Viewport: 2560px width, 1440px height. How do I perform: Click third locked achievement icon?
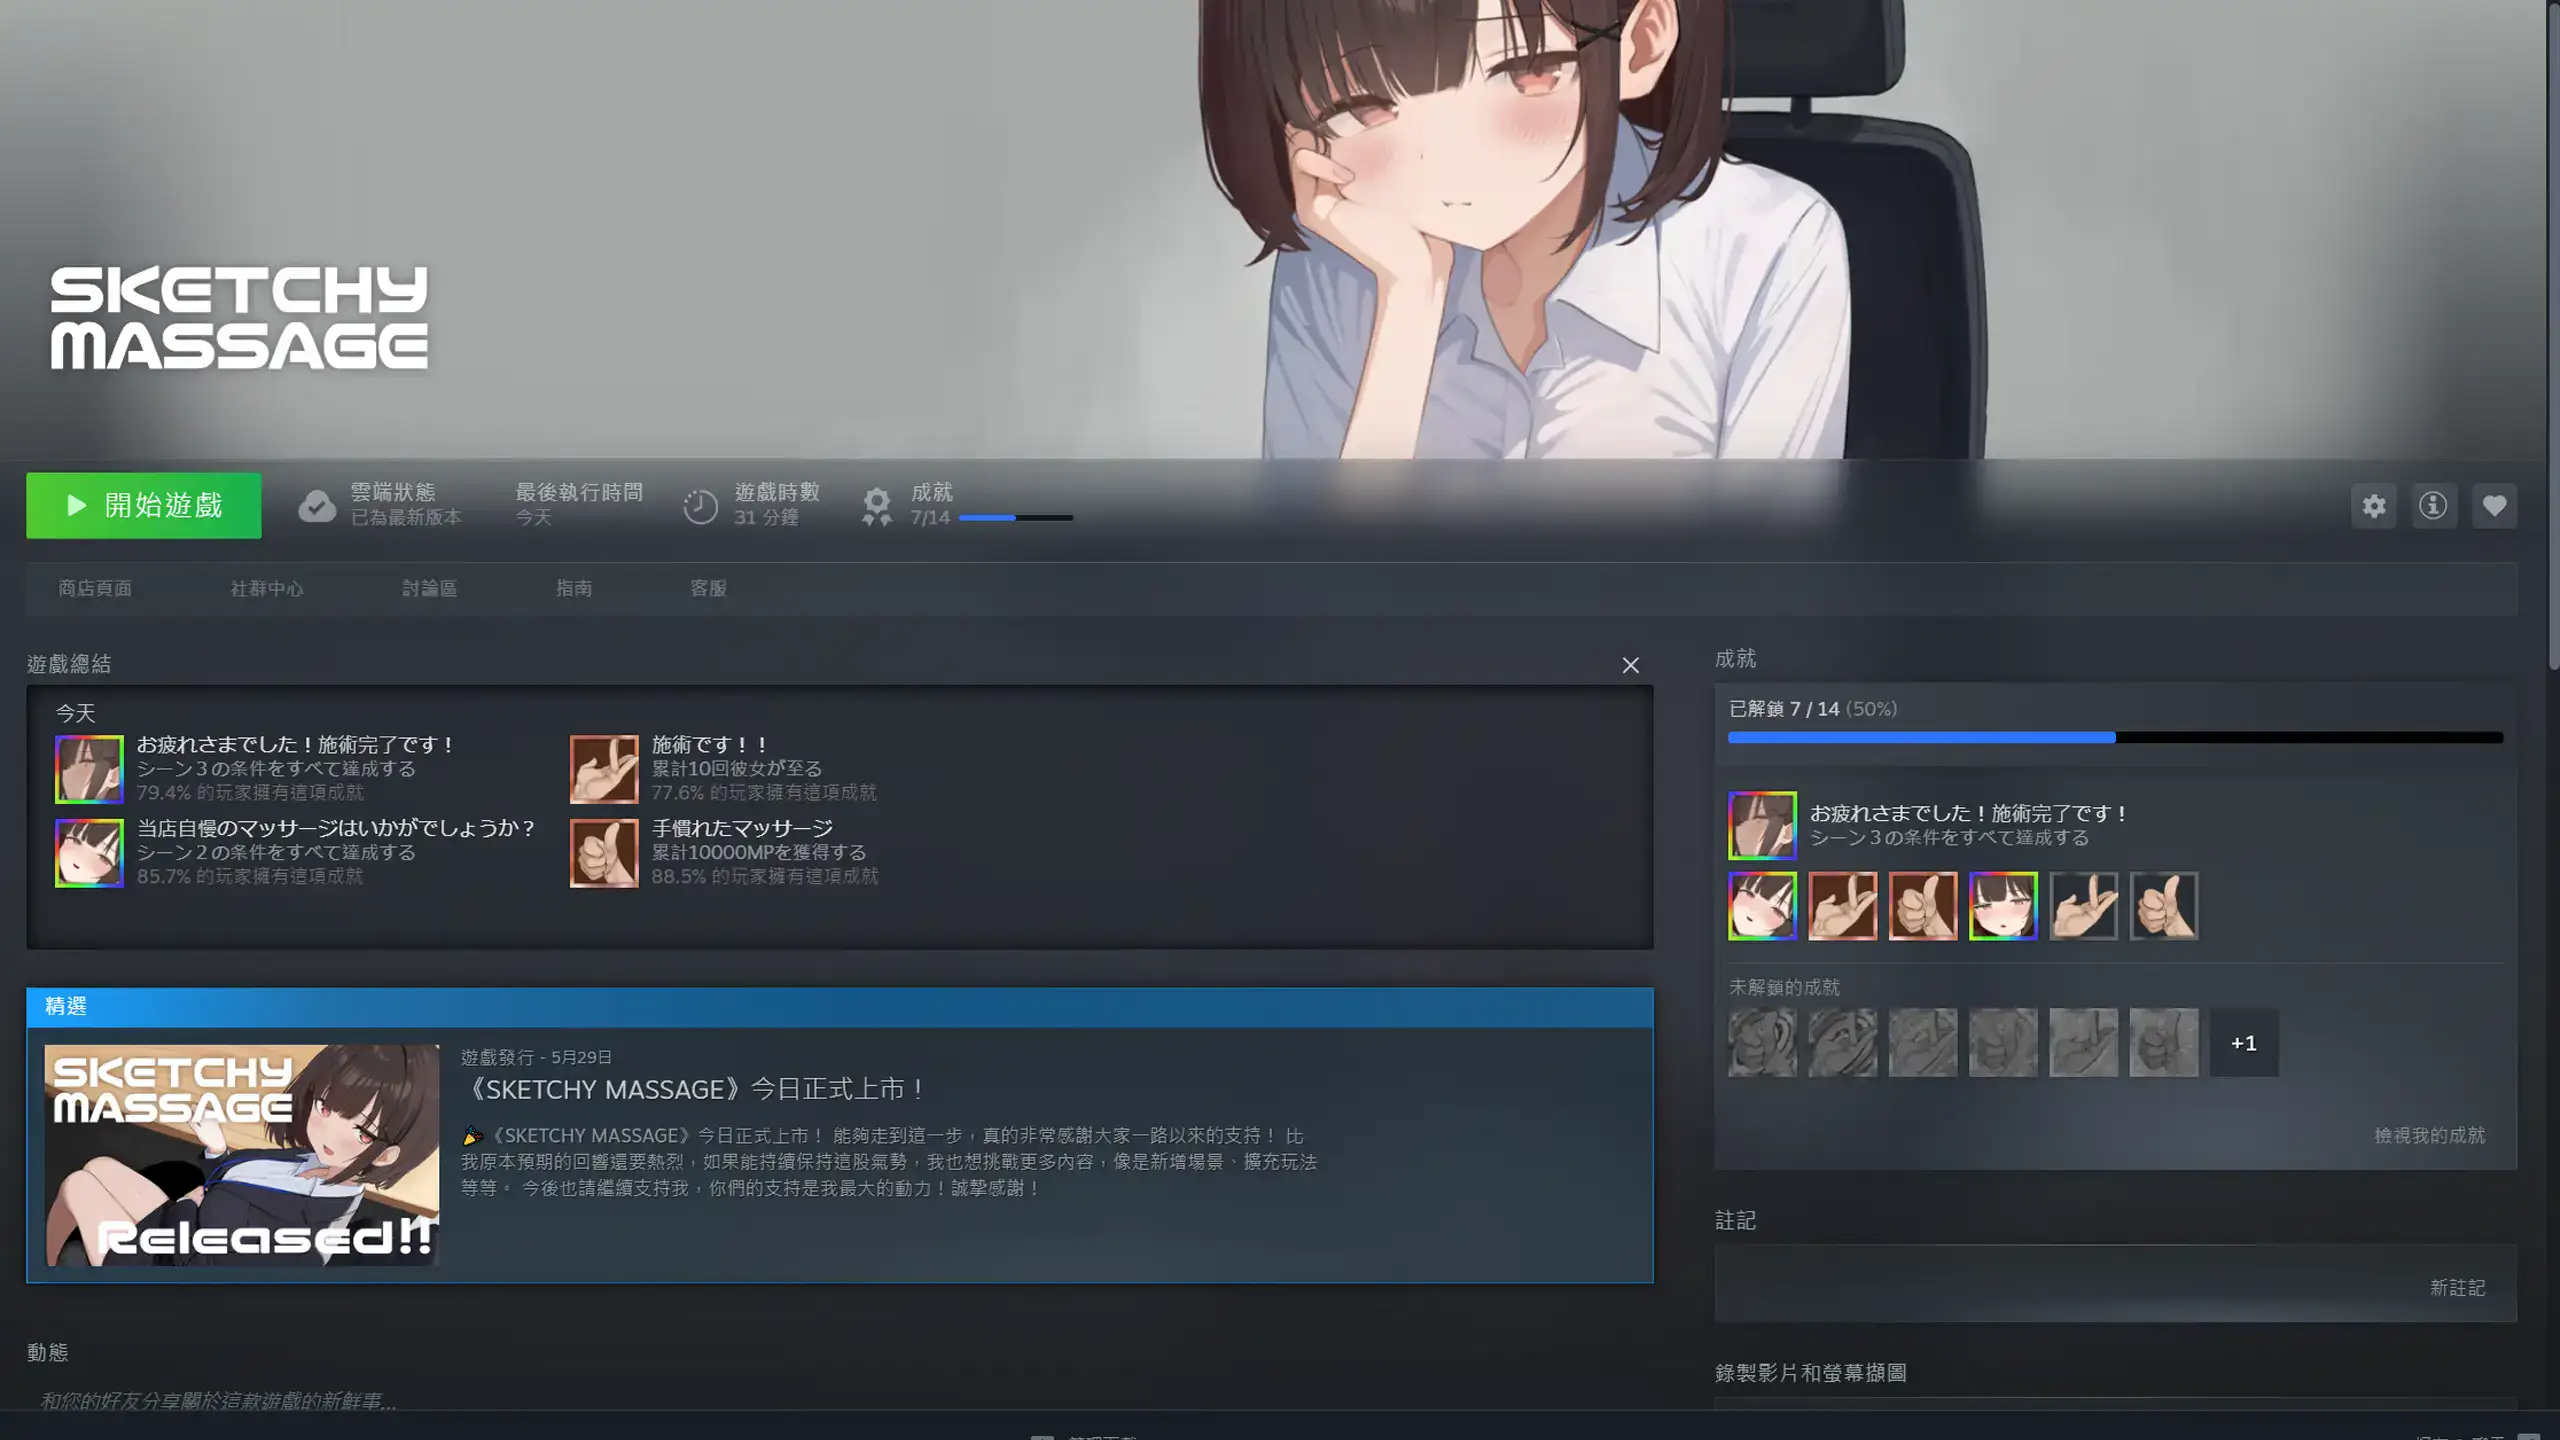click(1923, 1043)
